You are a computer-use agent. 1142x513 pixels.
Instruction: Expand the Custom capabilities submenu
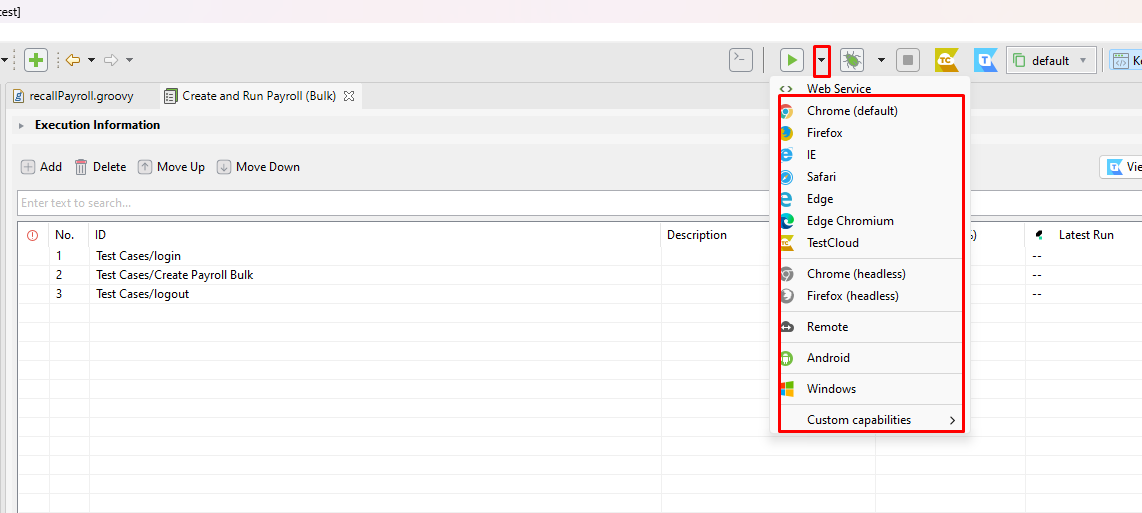(871, 420)
